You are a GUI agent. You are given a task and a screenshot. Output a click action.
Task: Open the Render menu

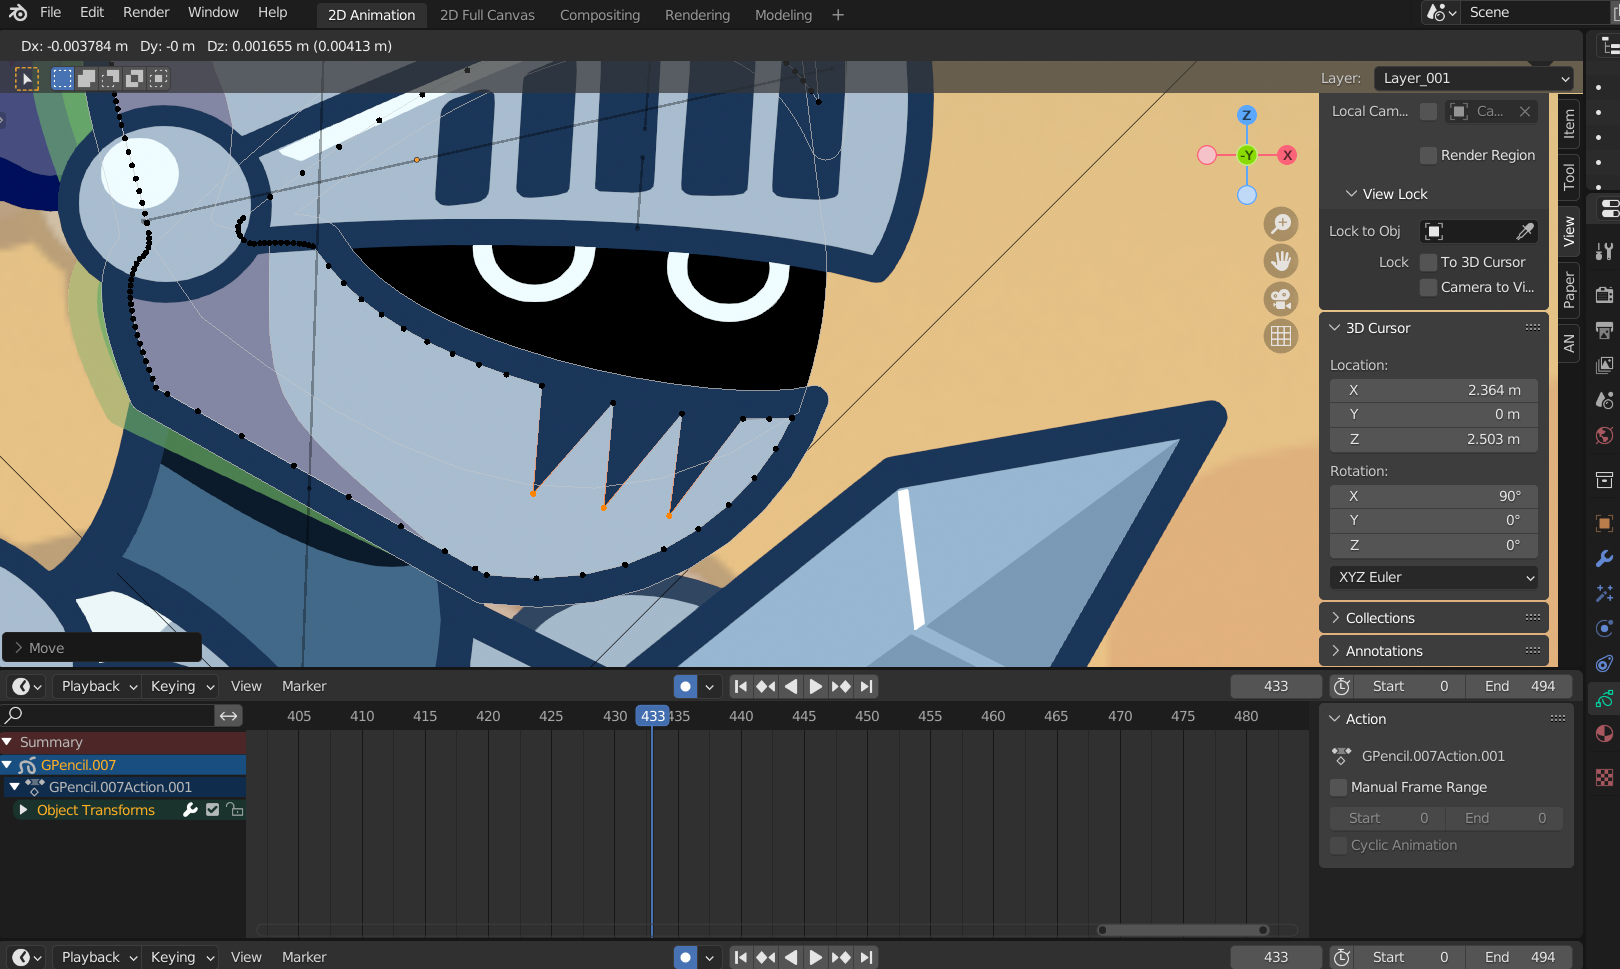[x=146, y=13]
